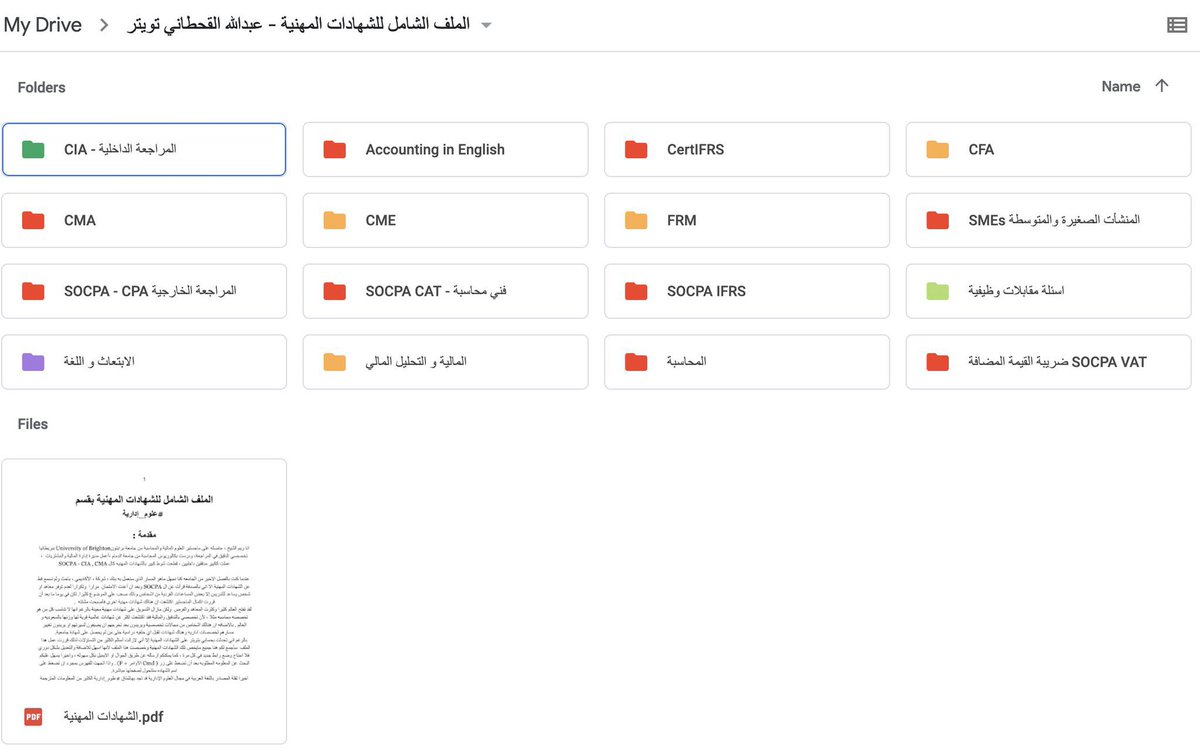The width and height of the screenshot is (1200, 749).
Task: Select الشهادات المهنية.pdf file name
Action: (x=113, y=716)
